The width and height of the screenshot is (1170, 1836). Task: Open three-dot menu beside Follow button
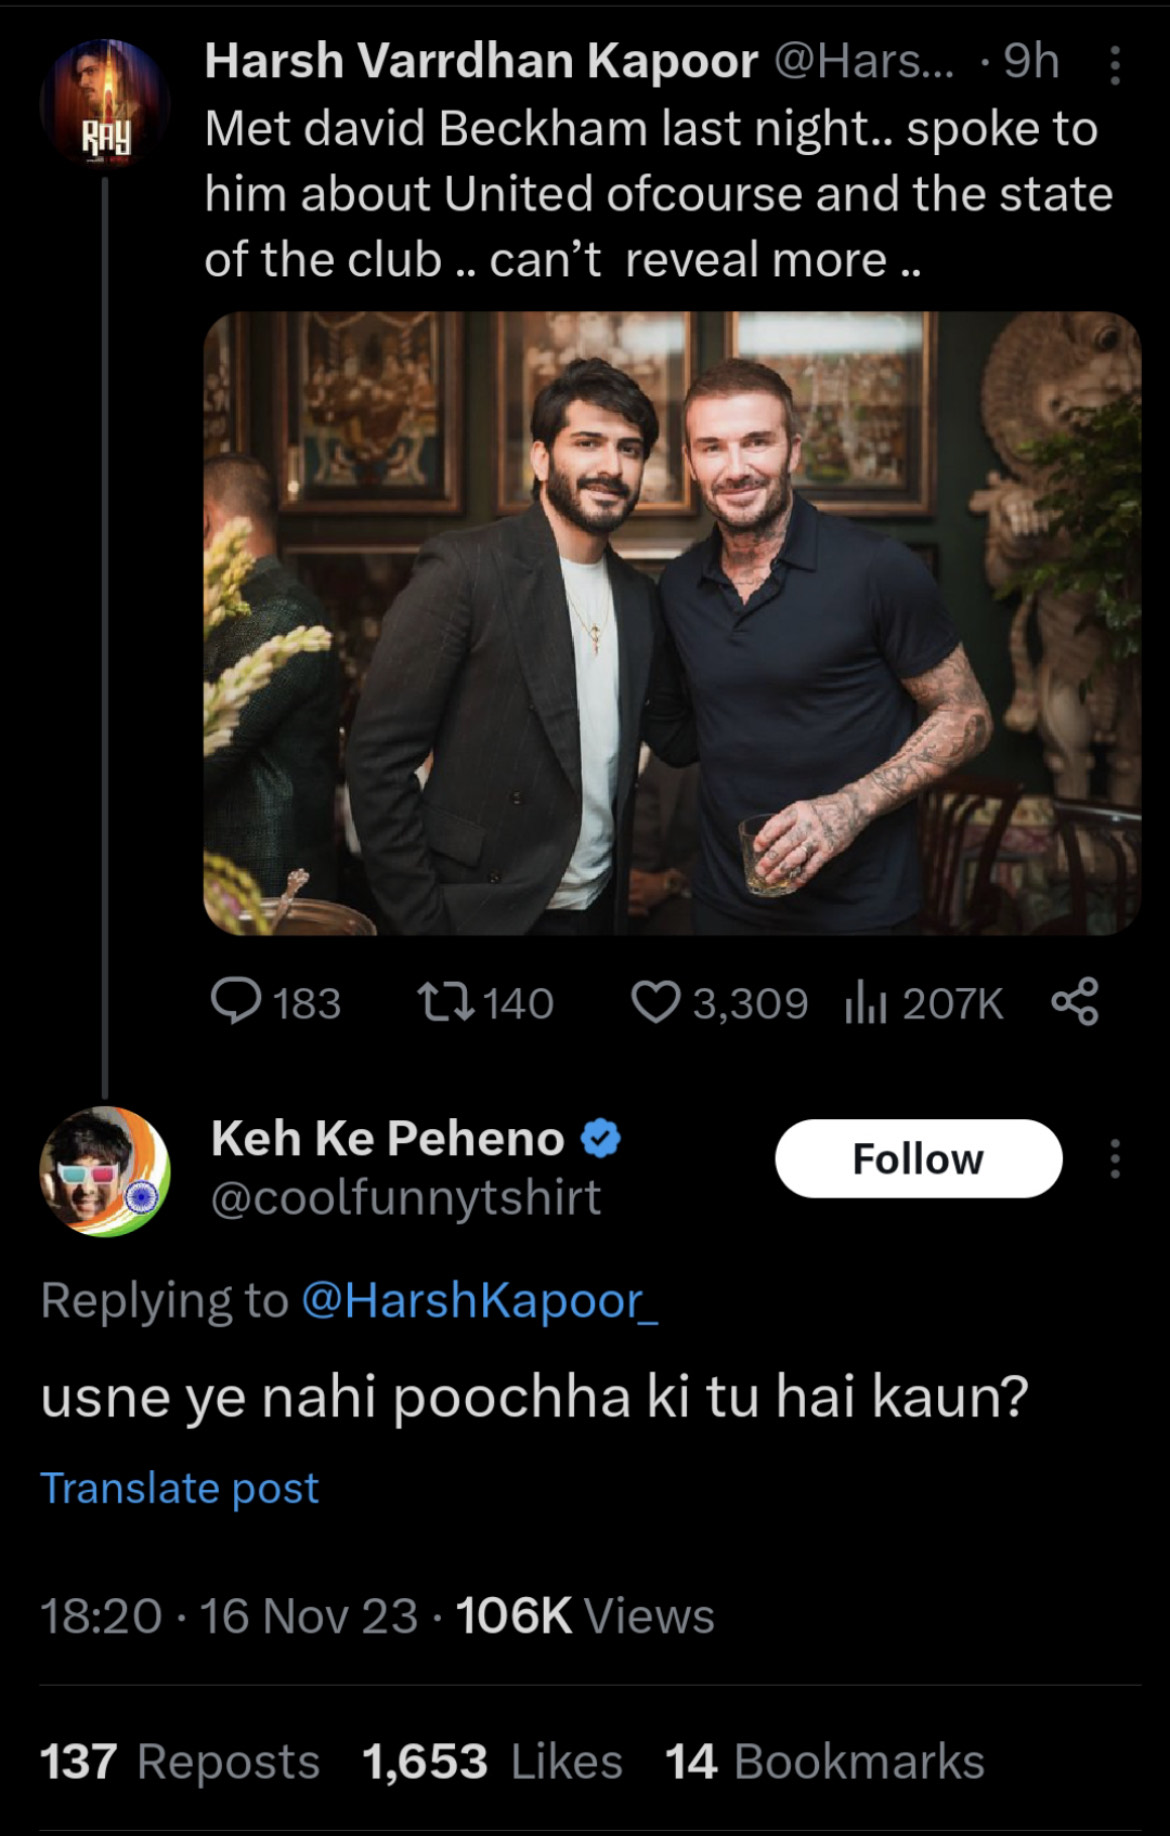[x=1115, y=1159]
